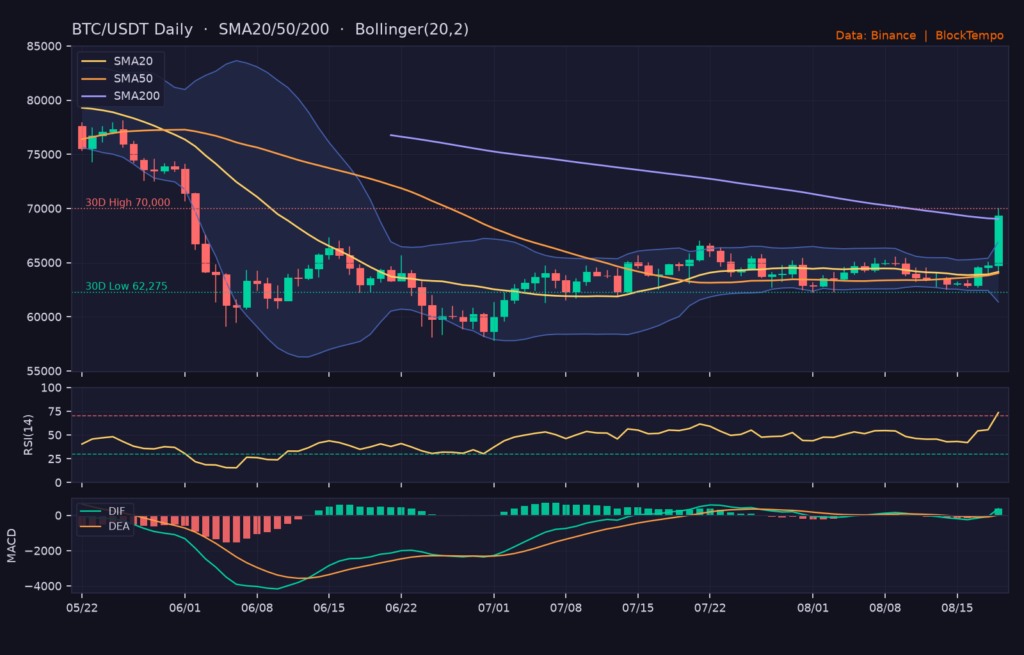Click the MACD axis title
This screenshot has height=655, width=1024.
[11, 546]
